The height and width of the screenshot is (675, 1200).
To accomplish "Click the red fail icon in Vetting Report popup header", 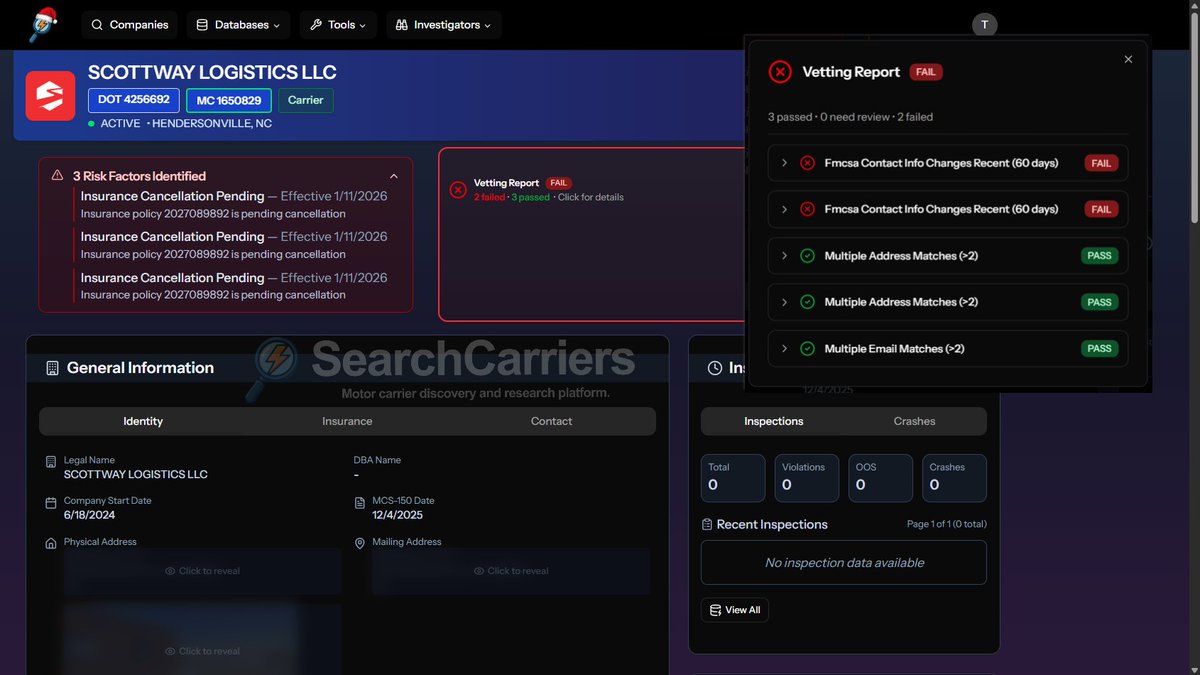I will pyautogui.click(x=780, y=72).
